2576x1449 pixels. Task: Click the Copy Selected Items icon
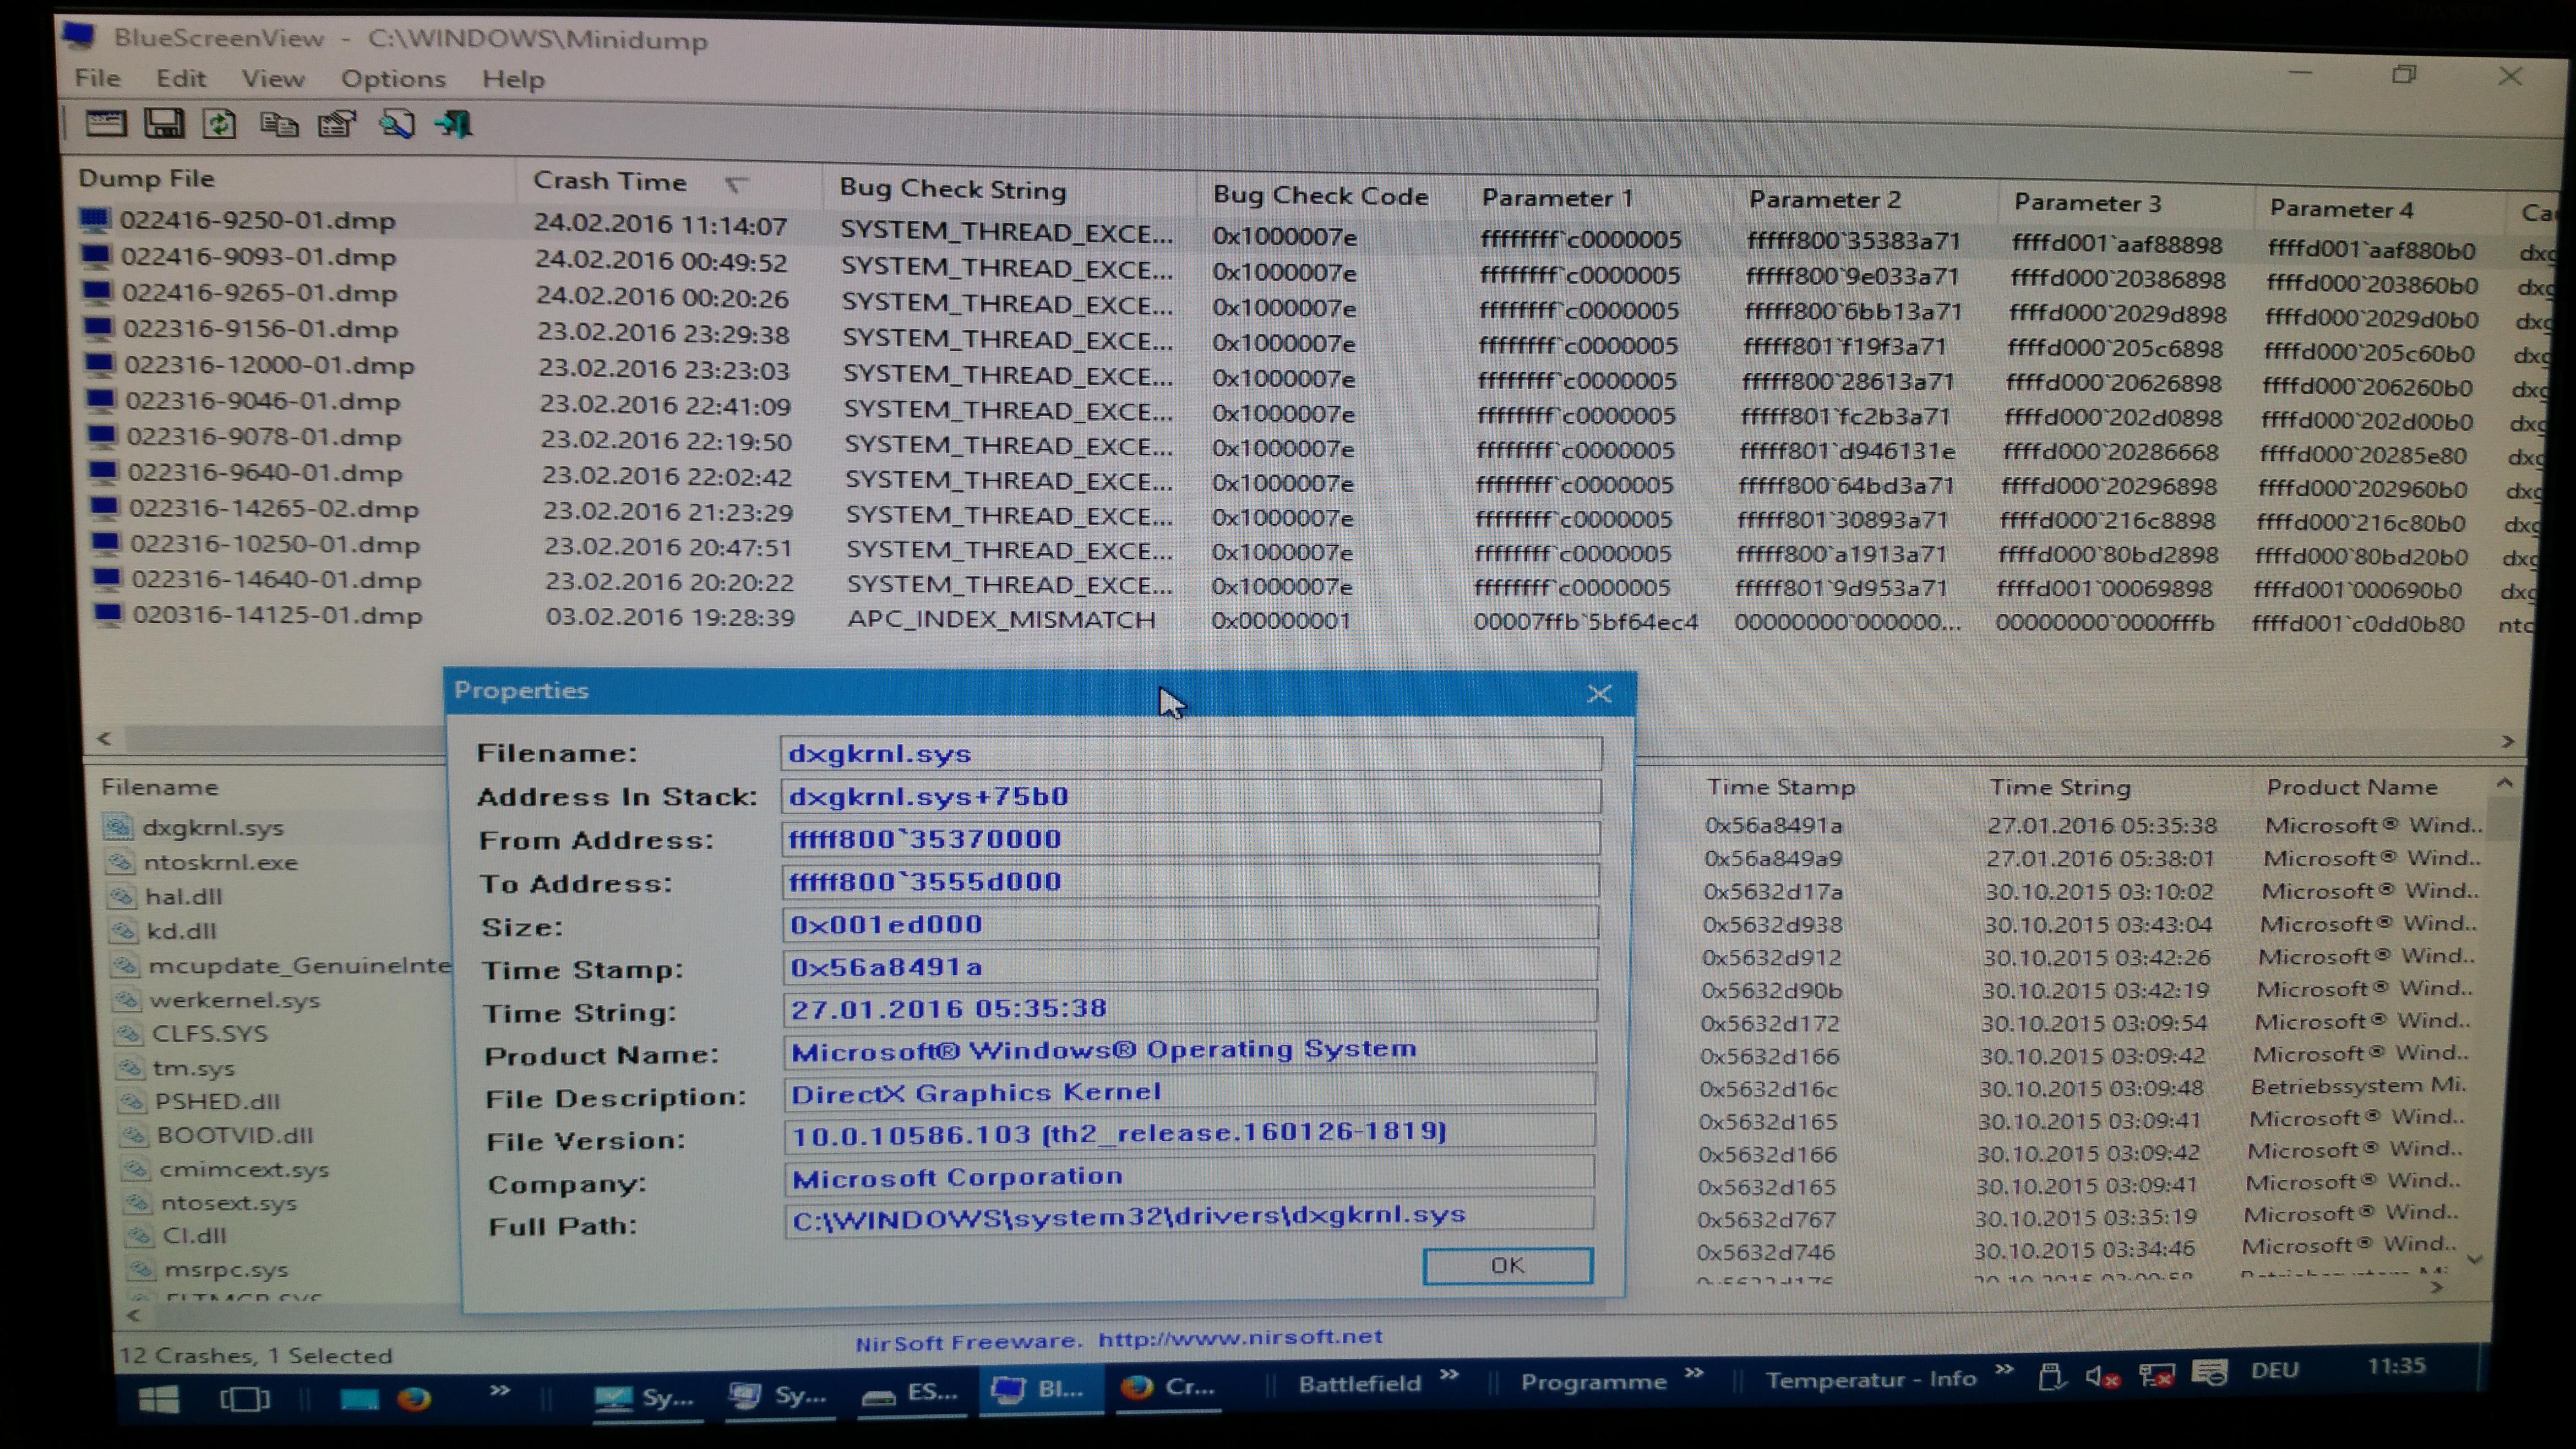point(278,125)
